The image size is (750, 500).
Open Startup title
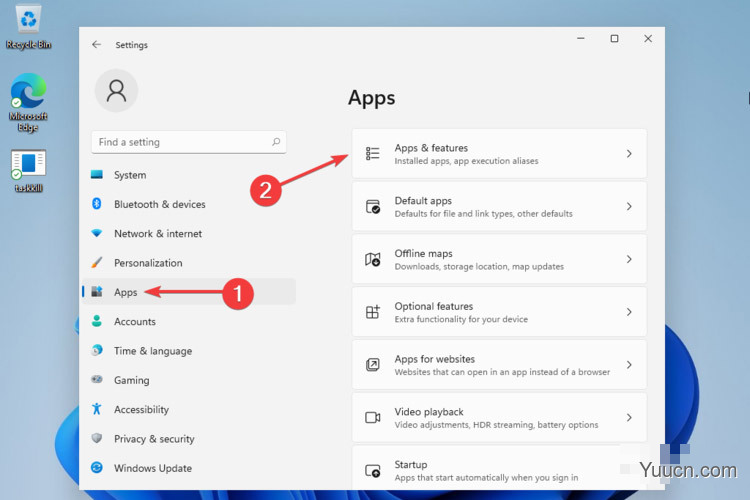coord(410,465)
